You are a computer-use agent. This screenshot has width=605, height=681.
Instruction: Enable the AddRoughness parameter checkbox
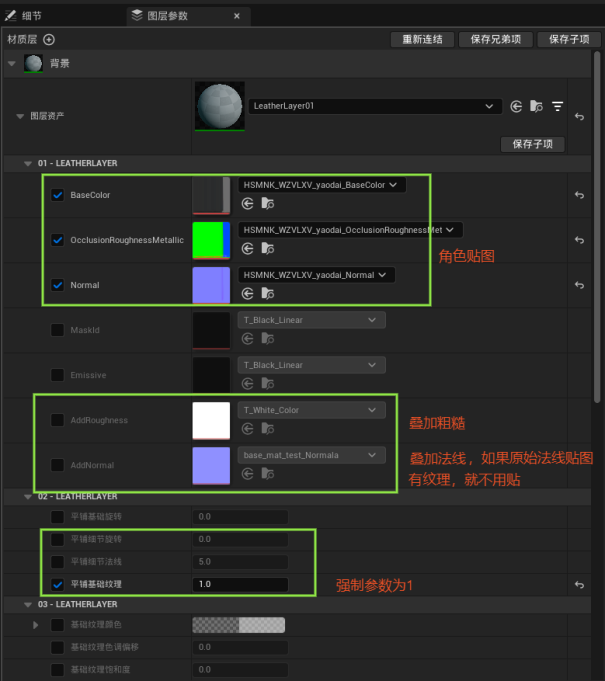tap(57, 420)
